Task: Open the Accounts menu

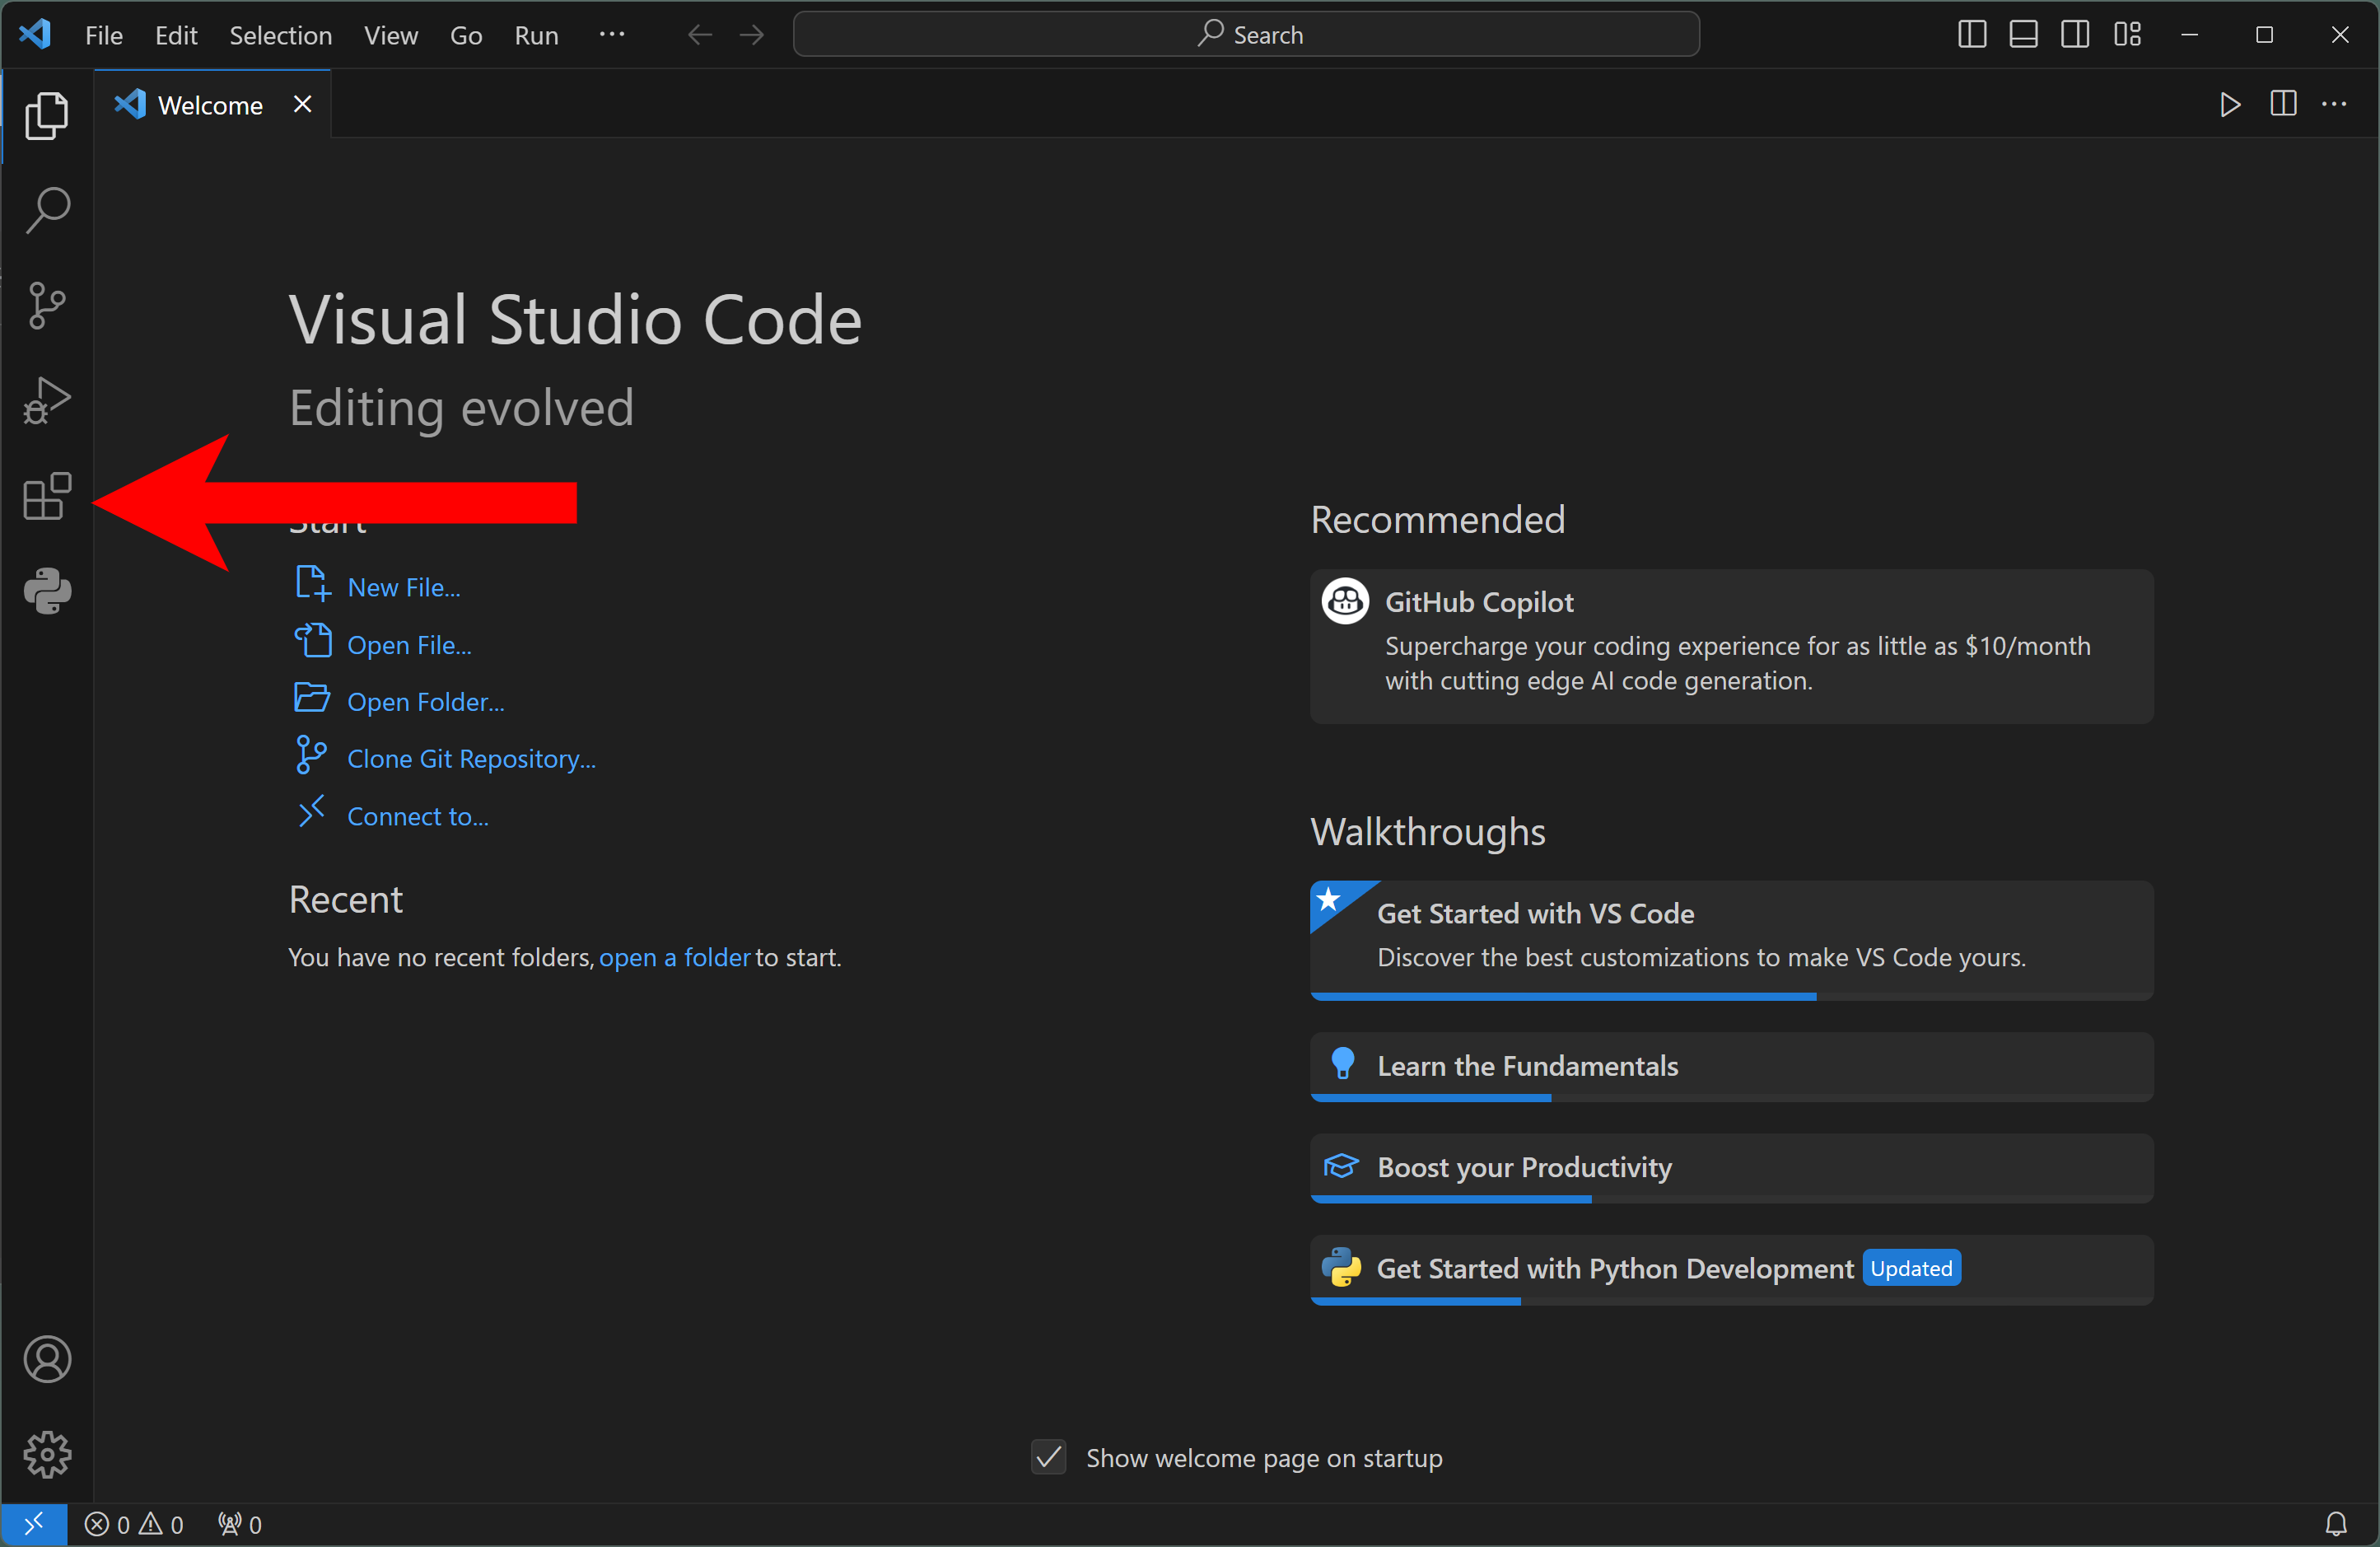Action: (x=47, y=1359)
